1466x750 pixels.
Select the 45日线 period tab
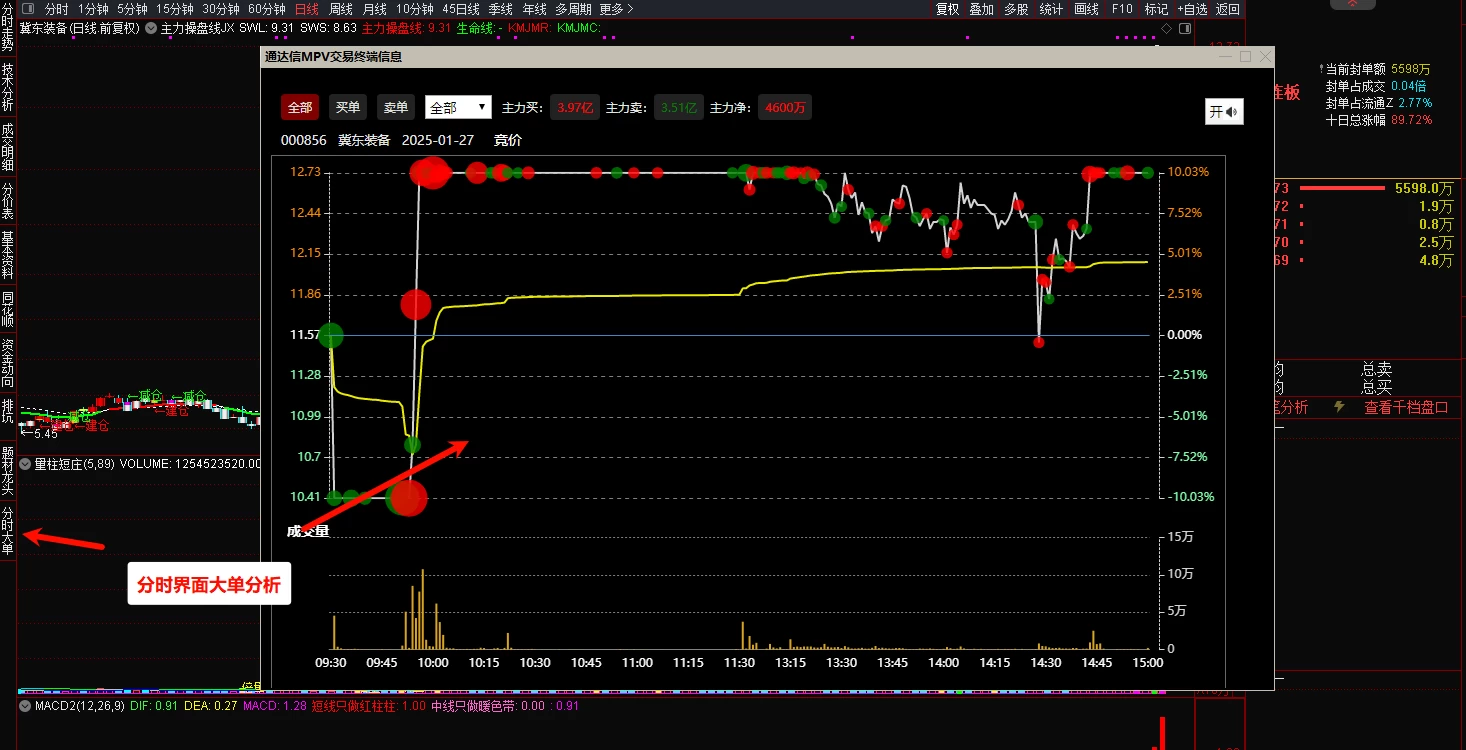(461, 9)
